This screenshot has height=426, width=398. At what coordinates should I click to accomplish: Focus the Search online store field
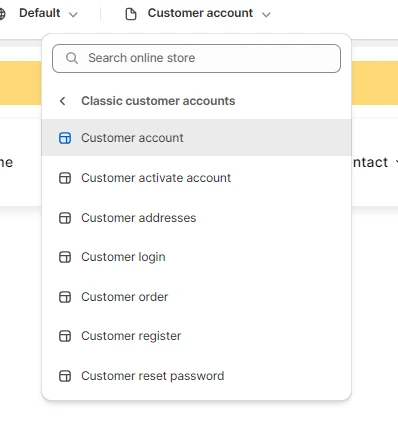coord(196,58)
